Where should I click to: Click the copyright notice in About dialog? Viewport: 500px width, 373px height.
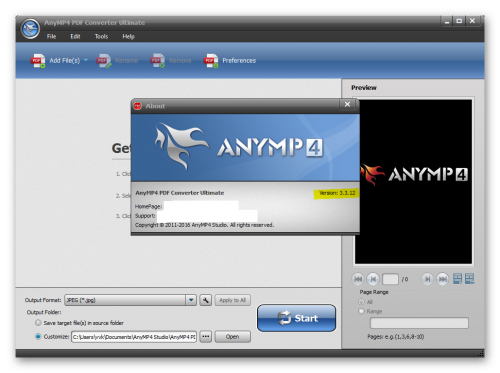point(204,225)
